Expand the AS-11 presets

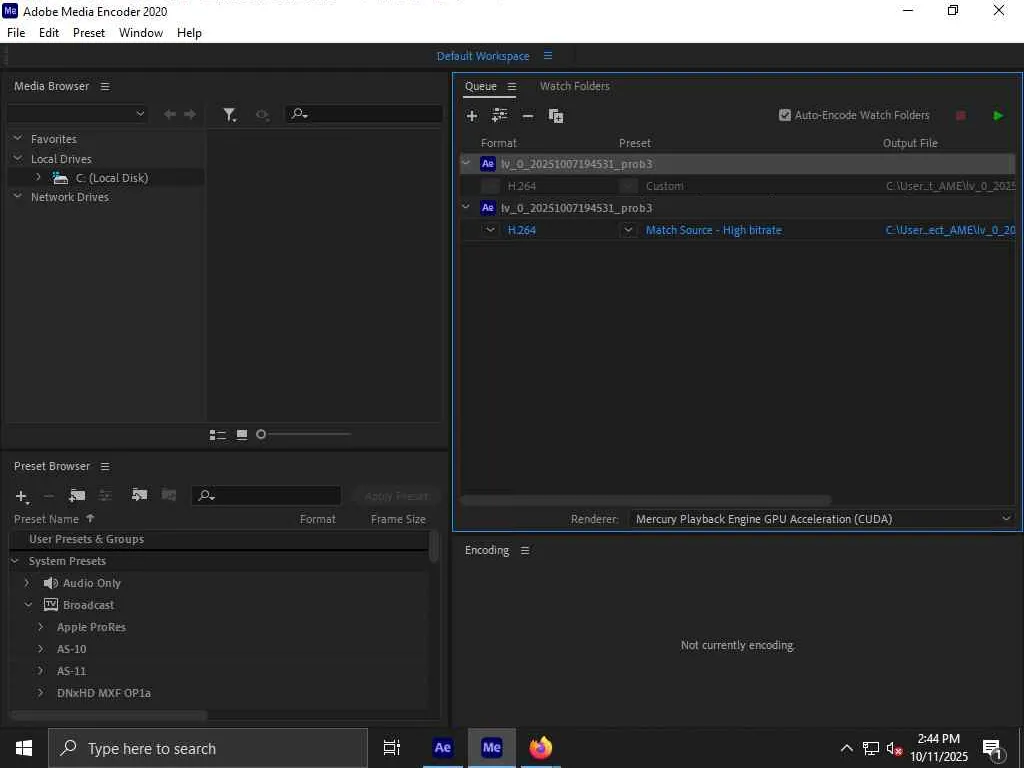[40, 671]
